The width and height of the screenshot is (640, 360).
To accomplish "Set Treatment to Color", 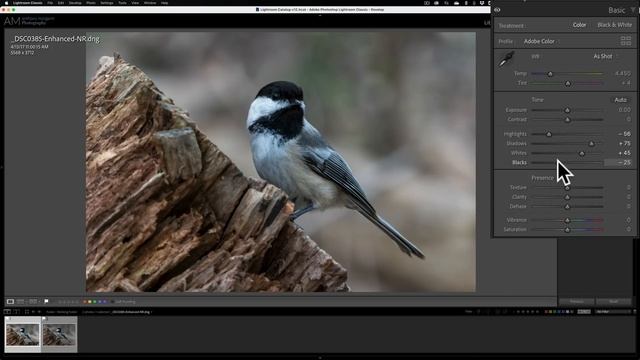I will (579, 25).
